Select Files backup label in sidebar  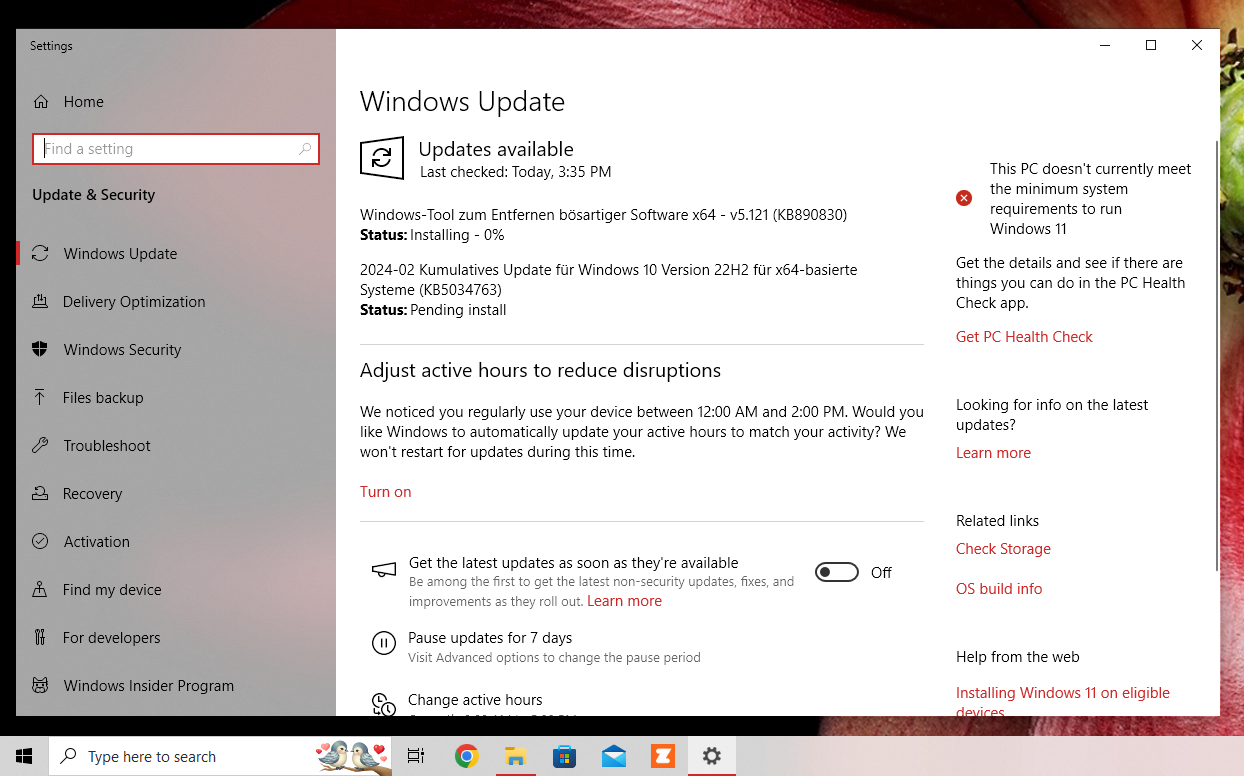103,398
